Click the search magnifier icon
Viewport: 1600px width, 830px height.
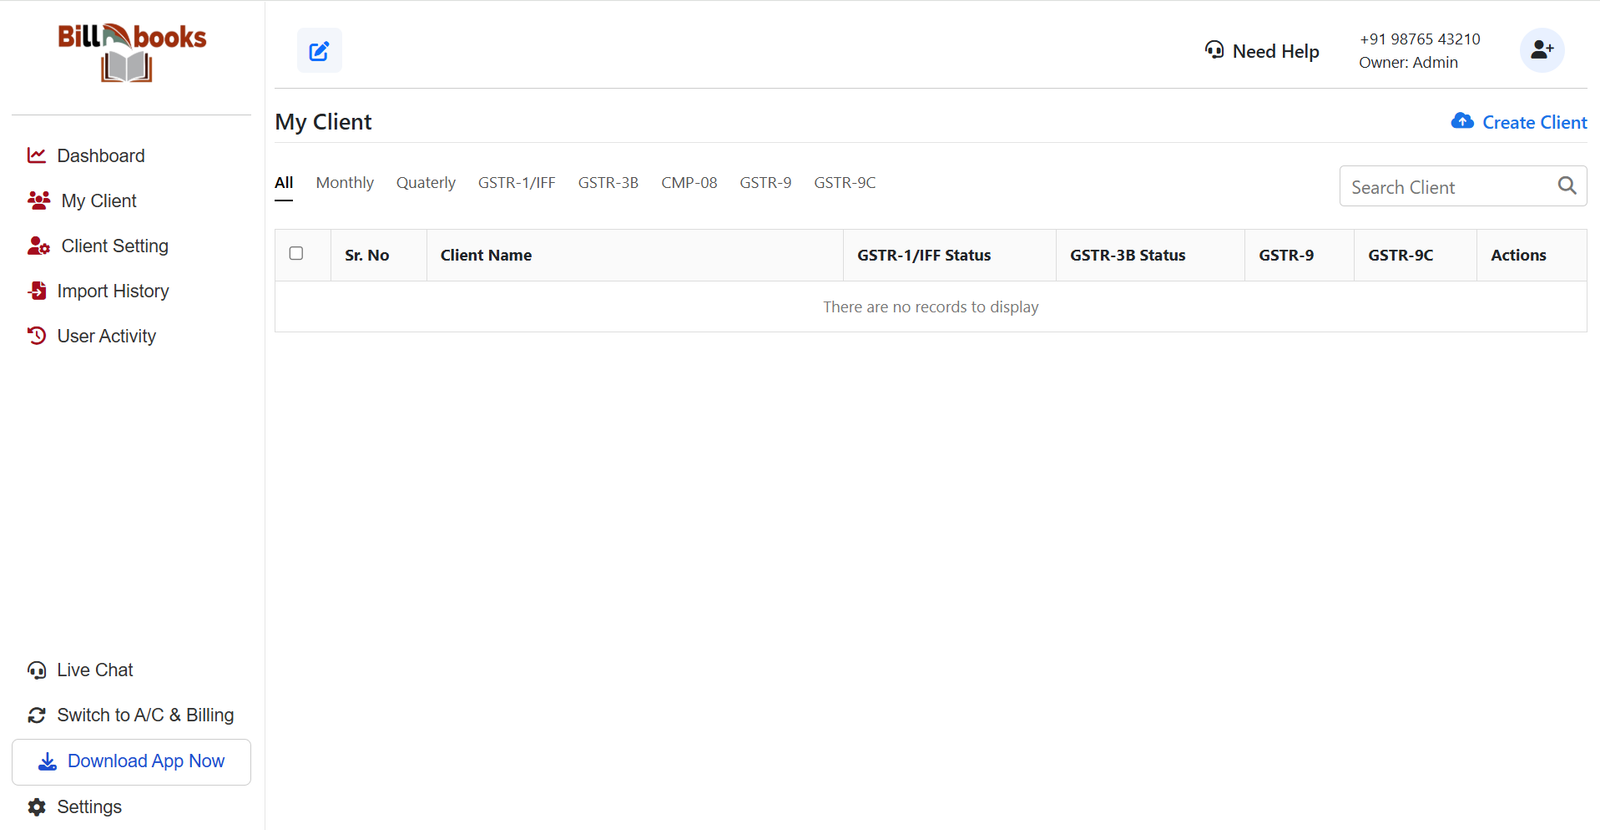click(x=1566, y=186)
